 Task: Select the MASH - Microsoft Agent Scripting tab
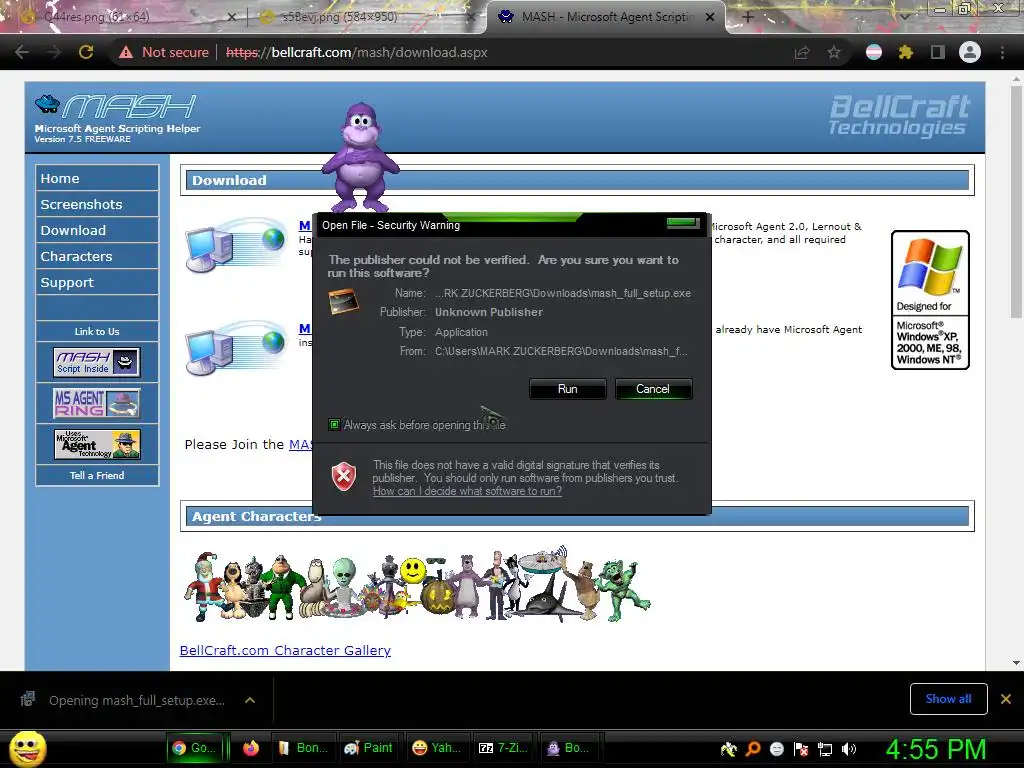pyautogui.click(x=606, y=17)
